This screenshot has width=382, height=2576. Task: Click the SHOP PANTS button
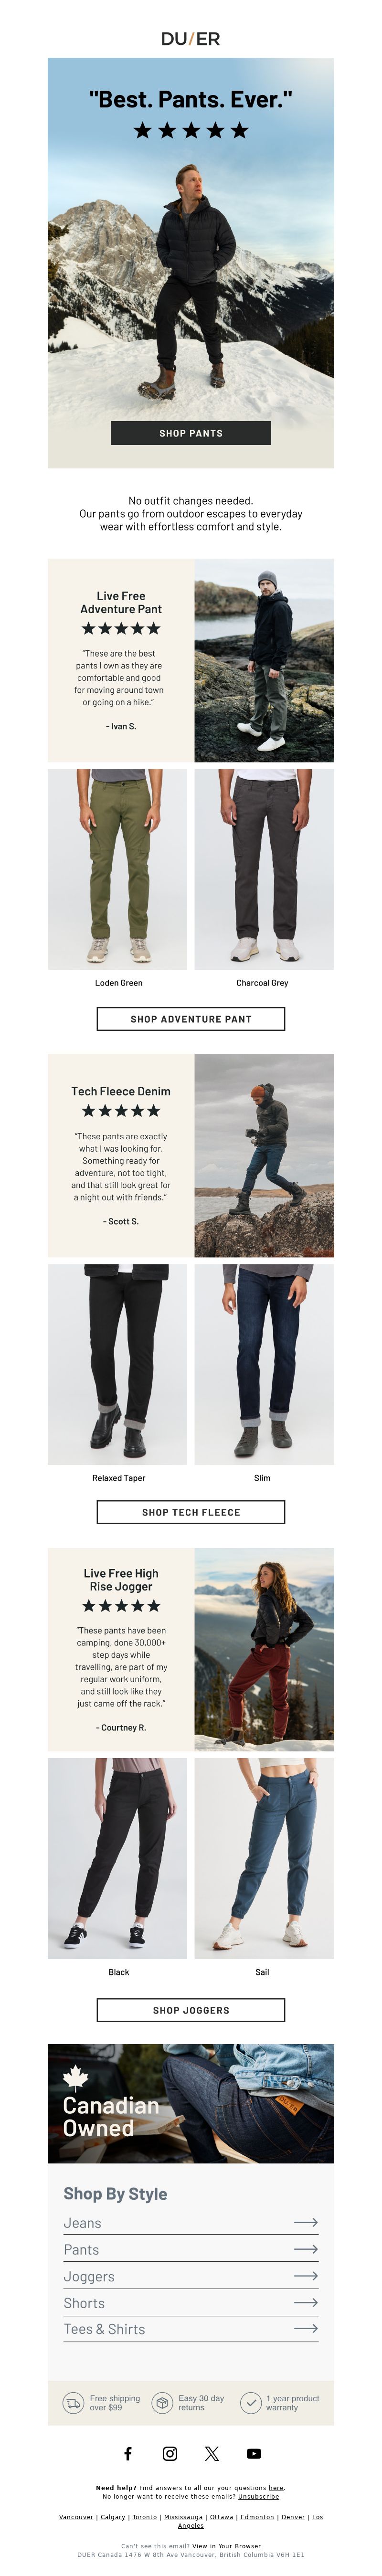(191, 433)
